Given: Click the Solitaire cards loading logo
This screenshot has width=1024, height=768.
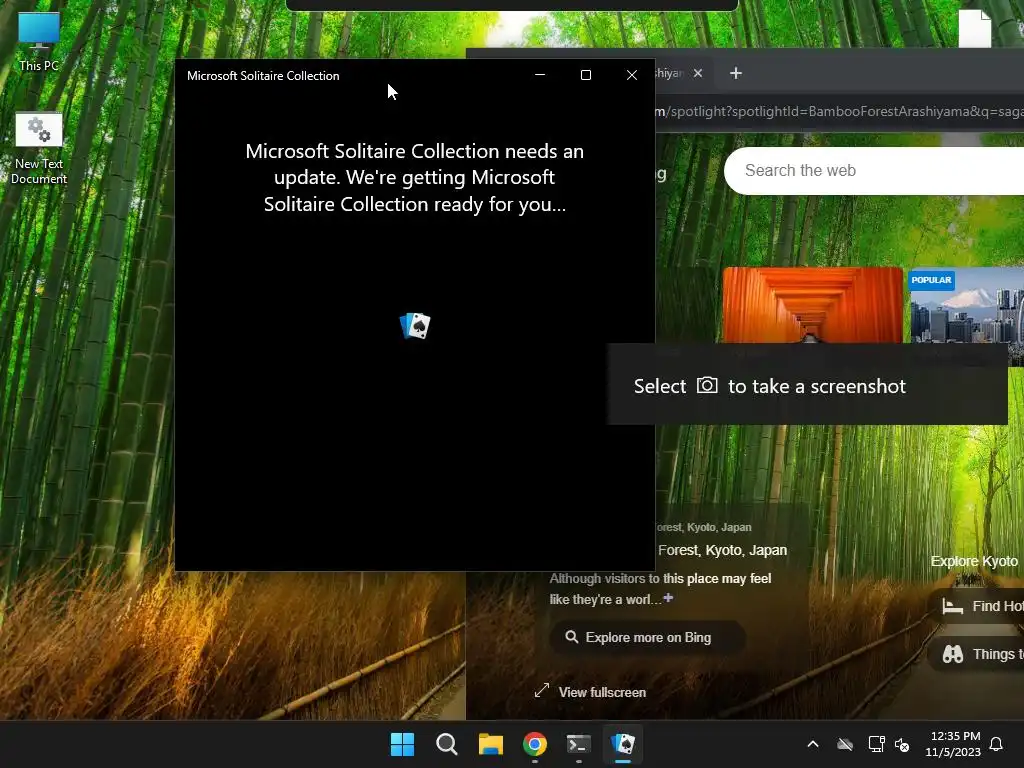Looking at the screenshot, I should click(415, 325).
